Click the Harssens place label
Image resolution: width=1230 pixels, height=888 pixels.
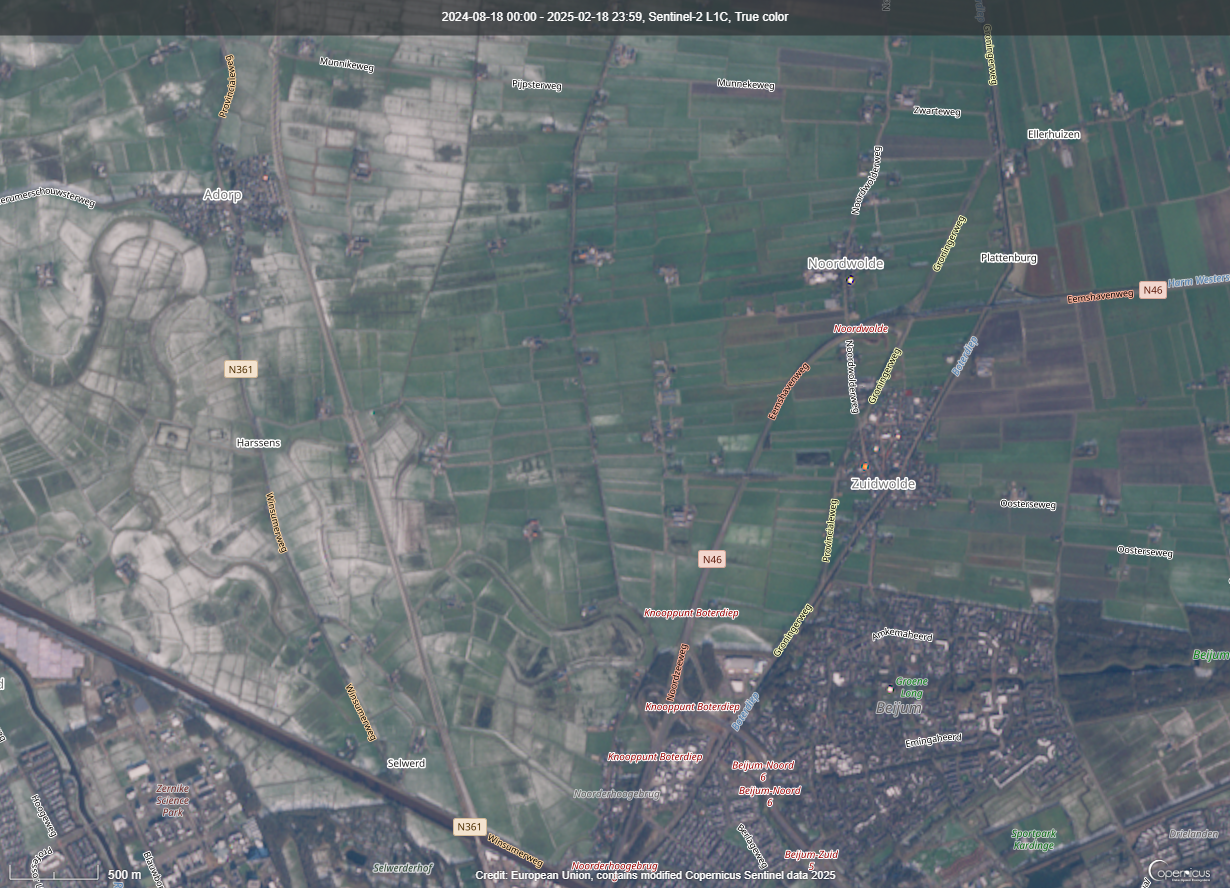pyautogui.click(x=258, y=442)
